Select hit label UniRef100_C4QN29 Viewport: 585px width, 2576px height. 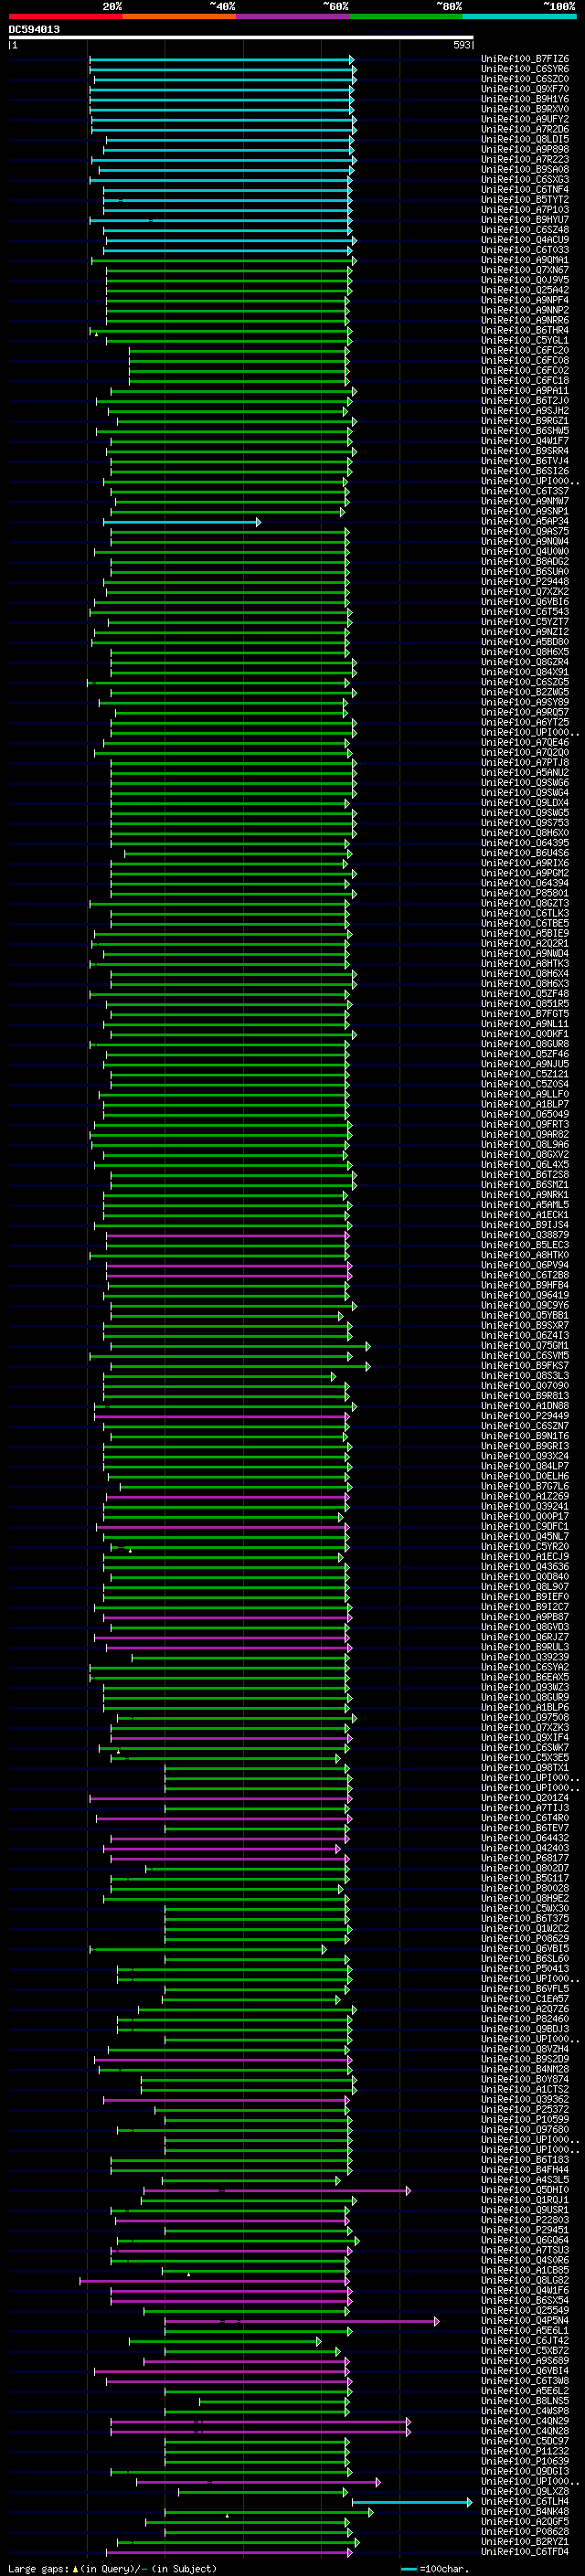[525, 2421]
